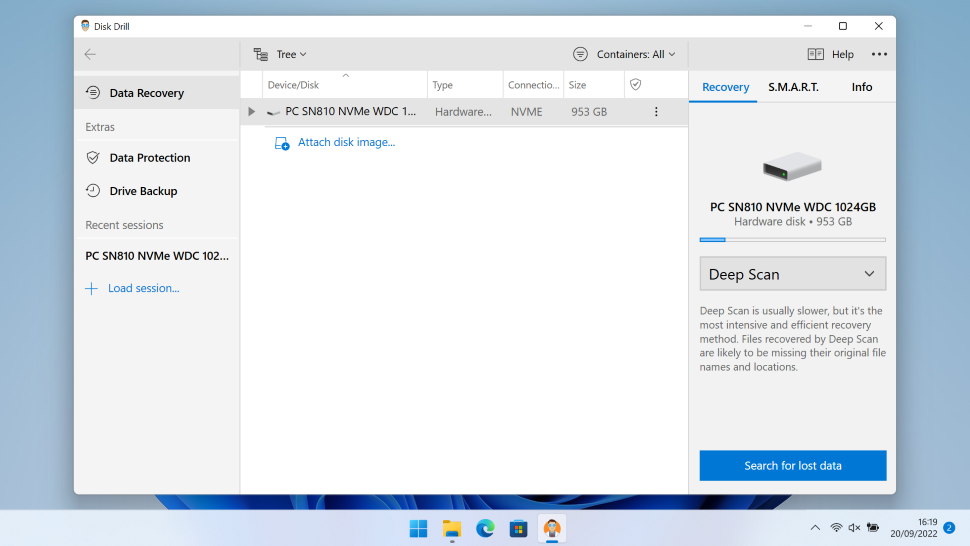Switch to the S.M.A.R.T. tab

pos(793,87)
